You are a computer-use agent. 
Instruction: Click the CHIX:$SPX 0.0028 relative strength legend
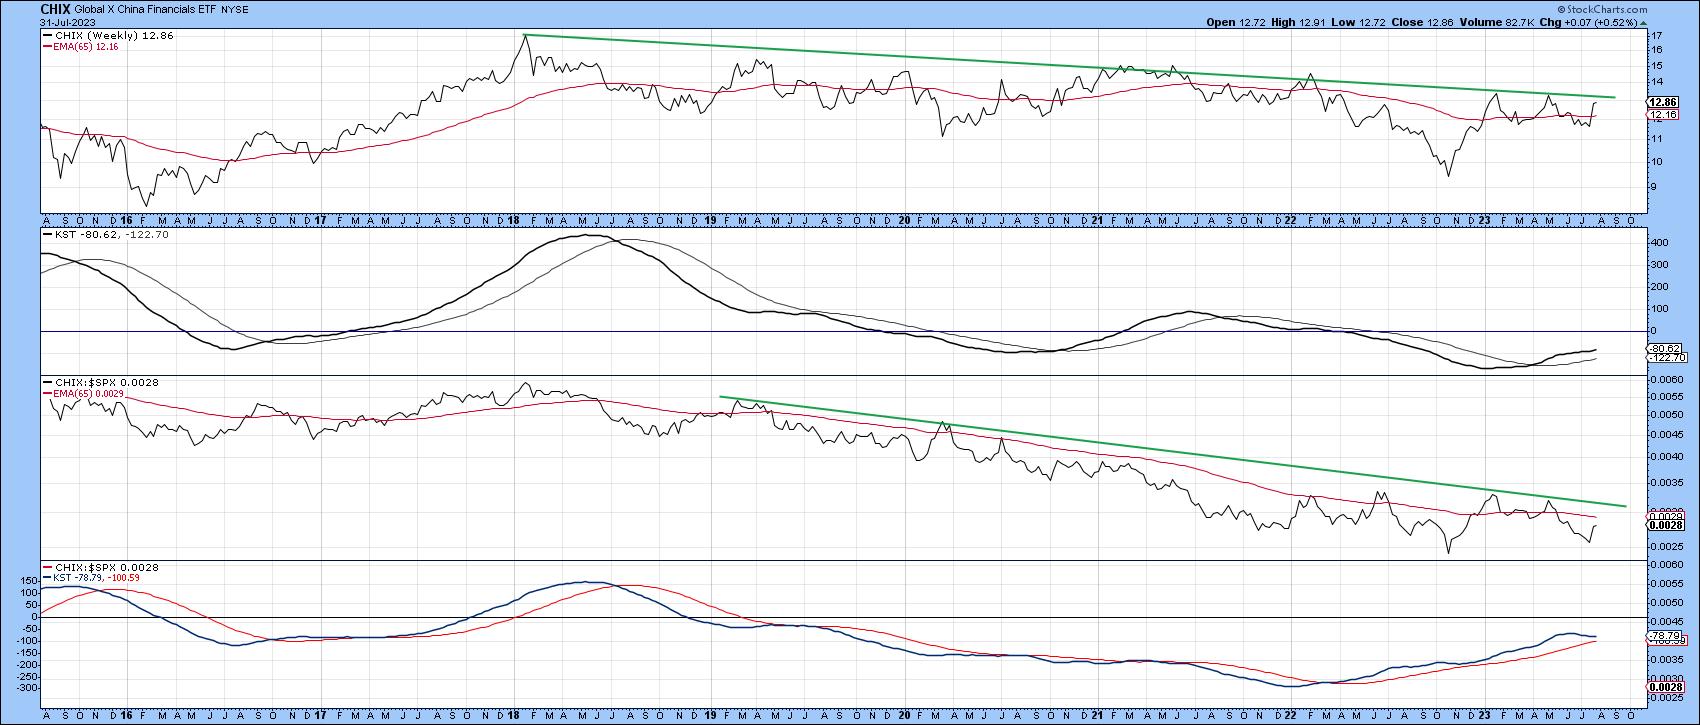tap(96, 383)
